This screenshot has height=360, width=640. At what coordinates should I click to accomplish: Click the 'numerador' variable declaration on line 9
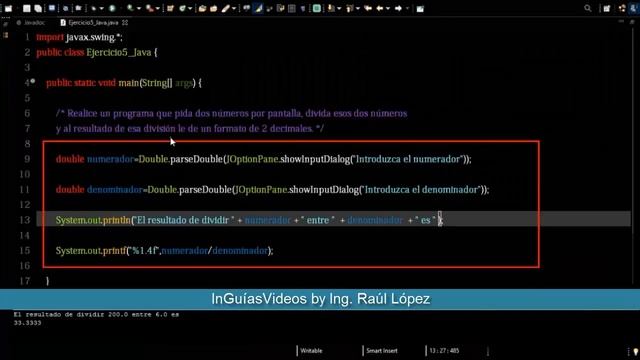pyautogui.click(x=110, y=159)
